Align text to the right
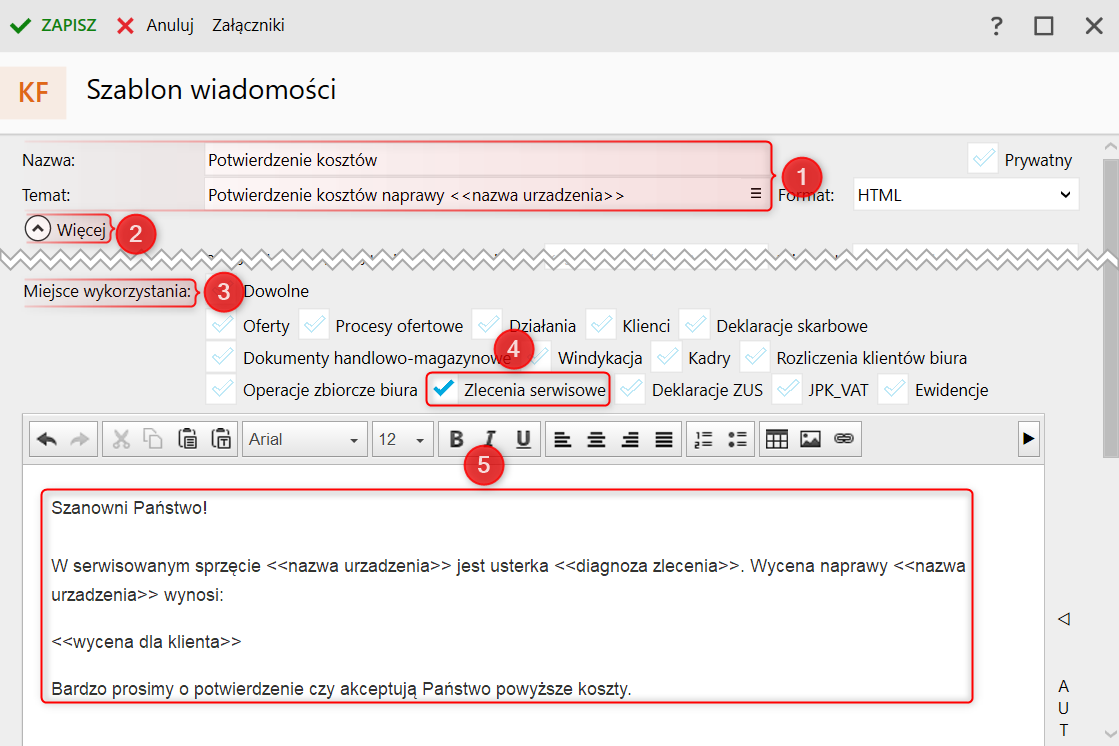1119x746 pixels. point(630,439)
